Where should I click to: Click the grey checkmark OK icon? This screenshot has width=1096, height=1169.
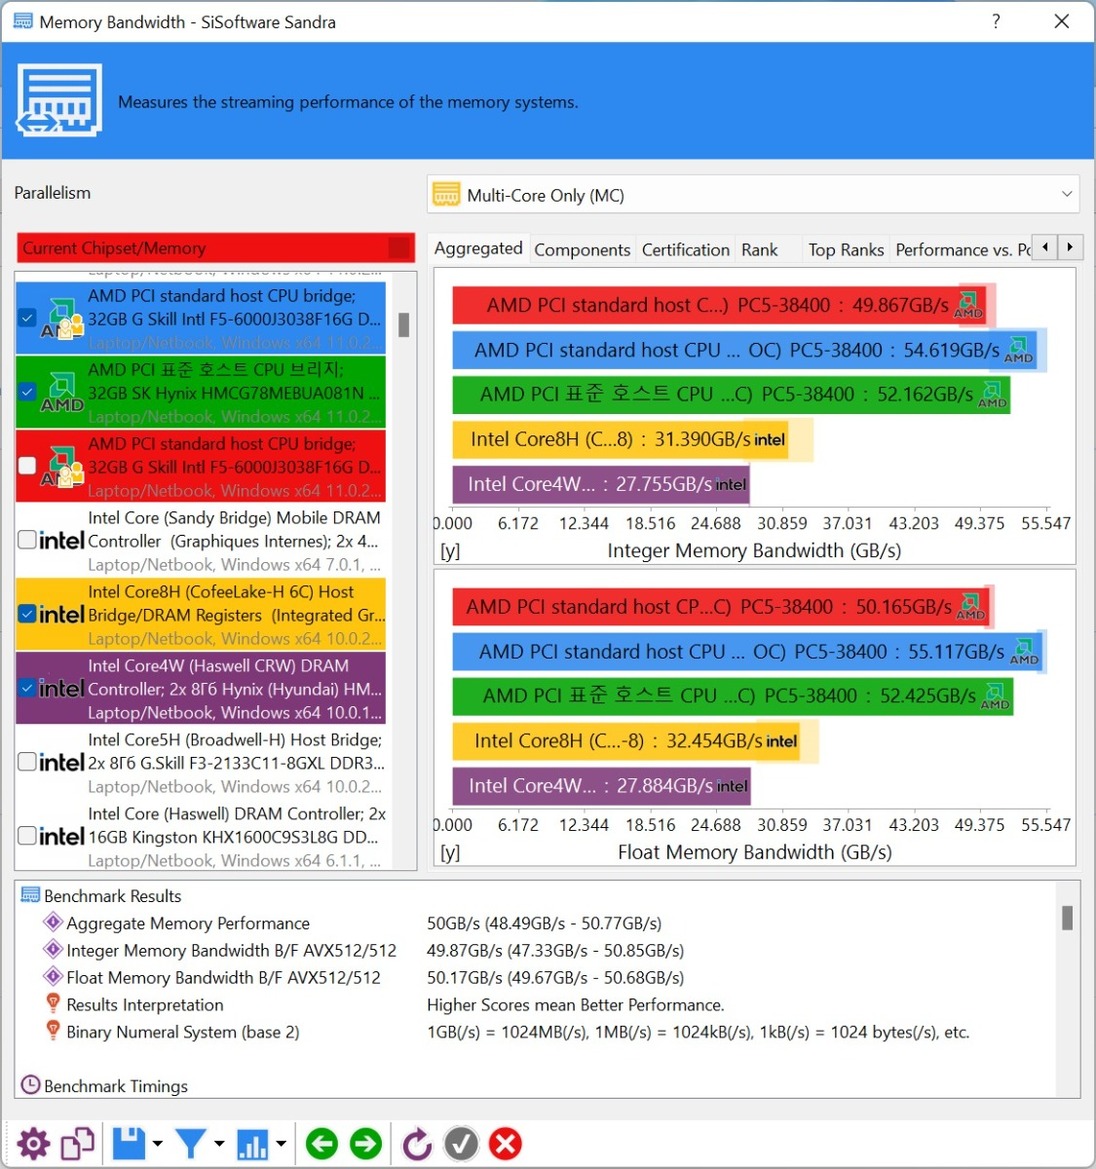[461, 1144]
